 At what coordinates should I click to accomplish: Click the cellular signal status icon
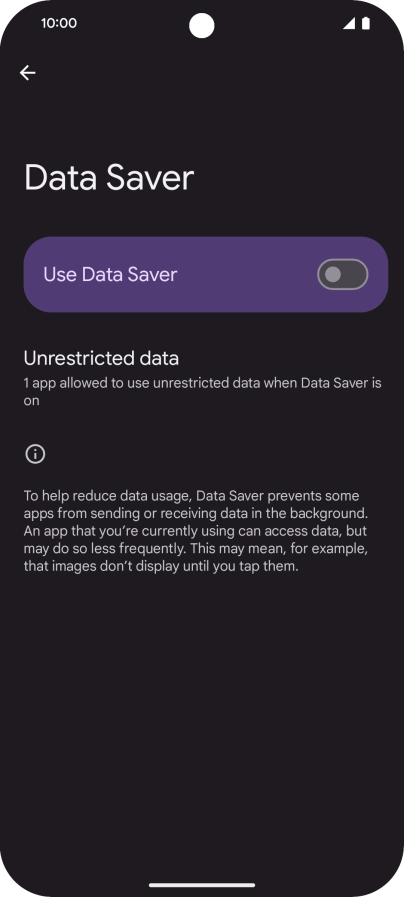point(348,23)
